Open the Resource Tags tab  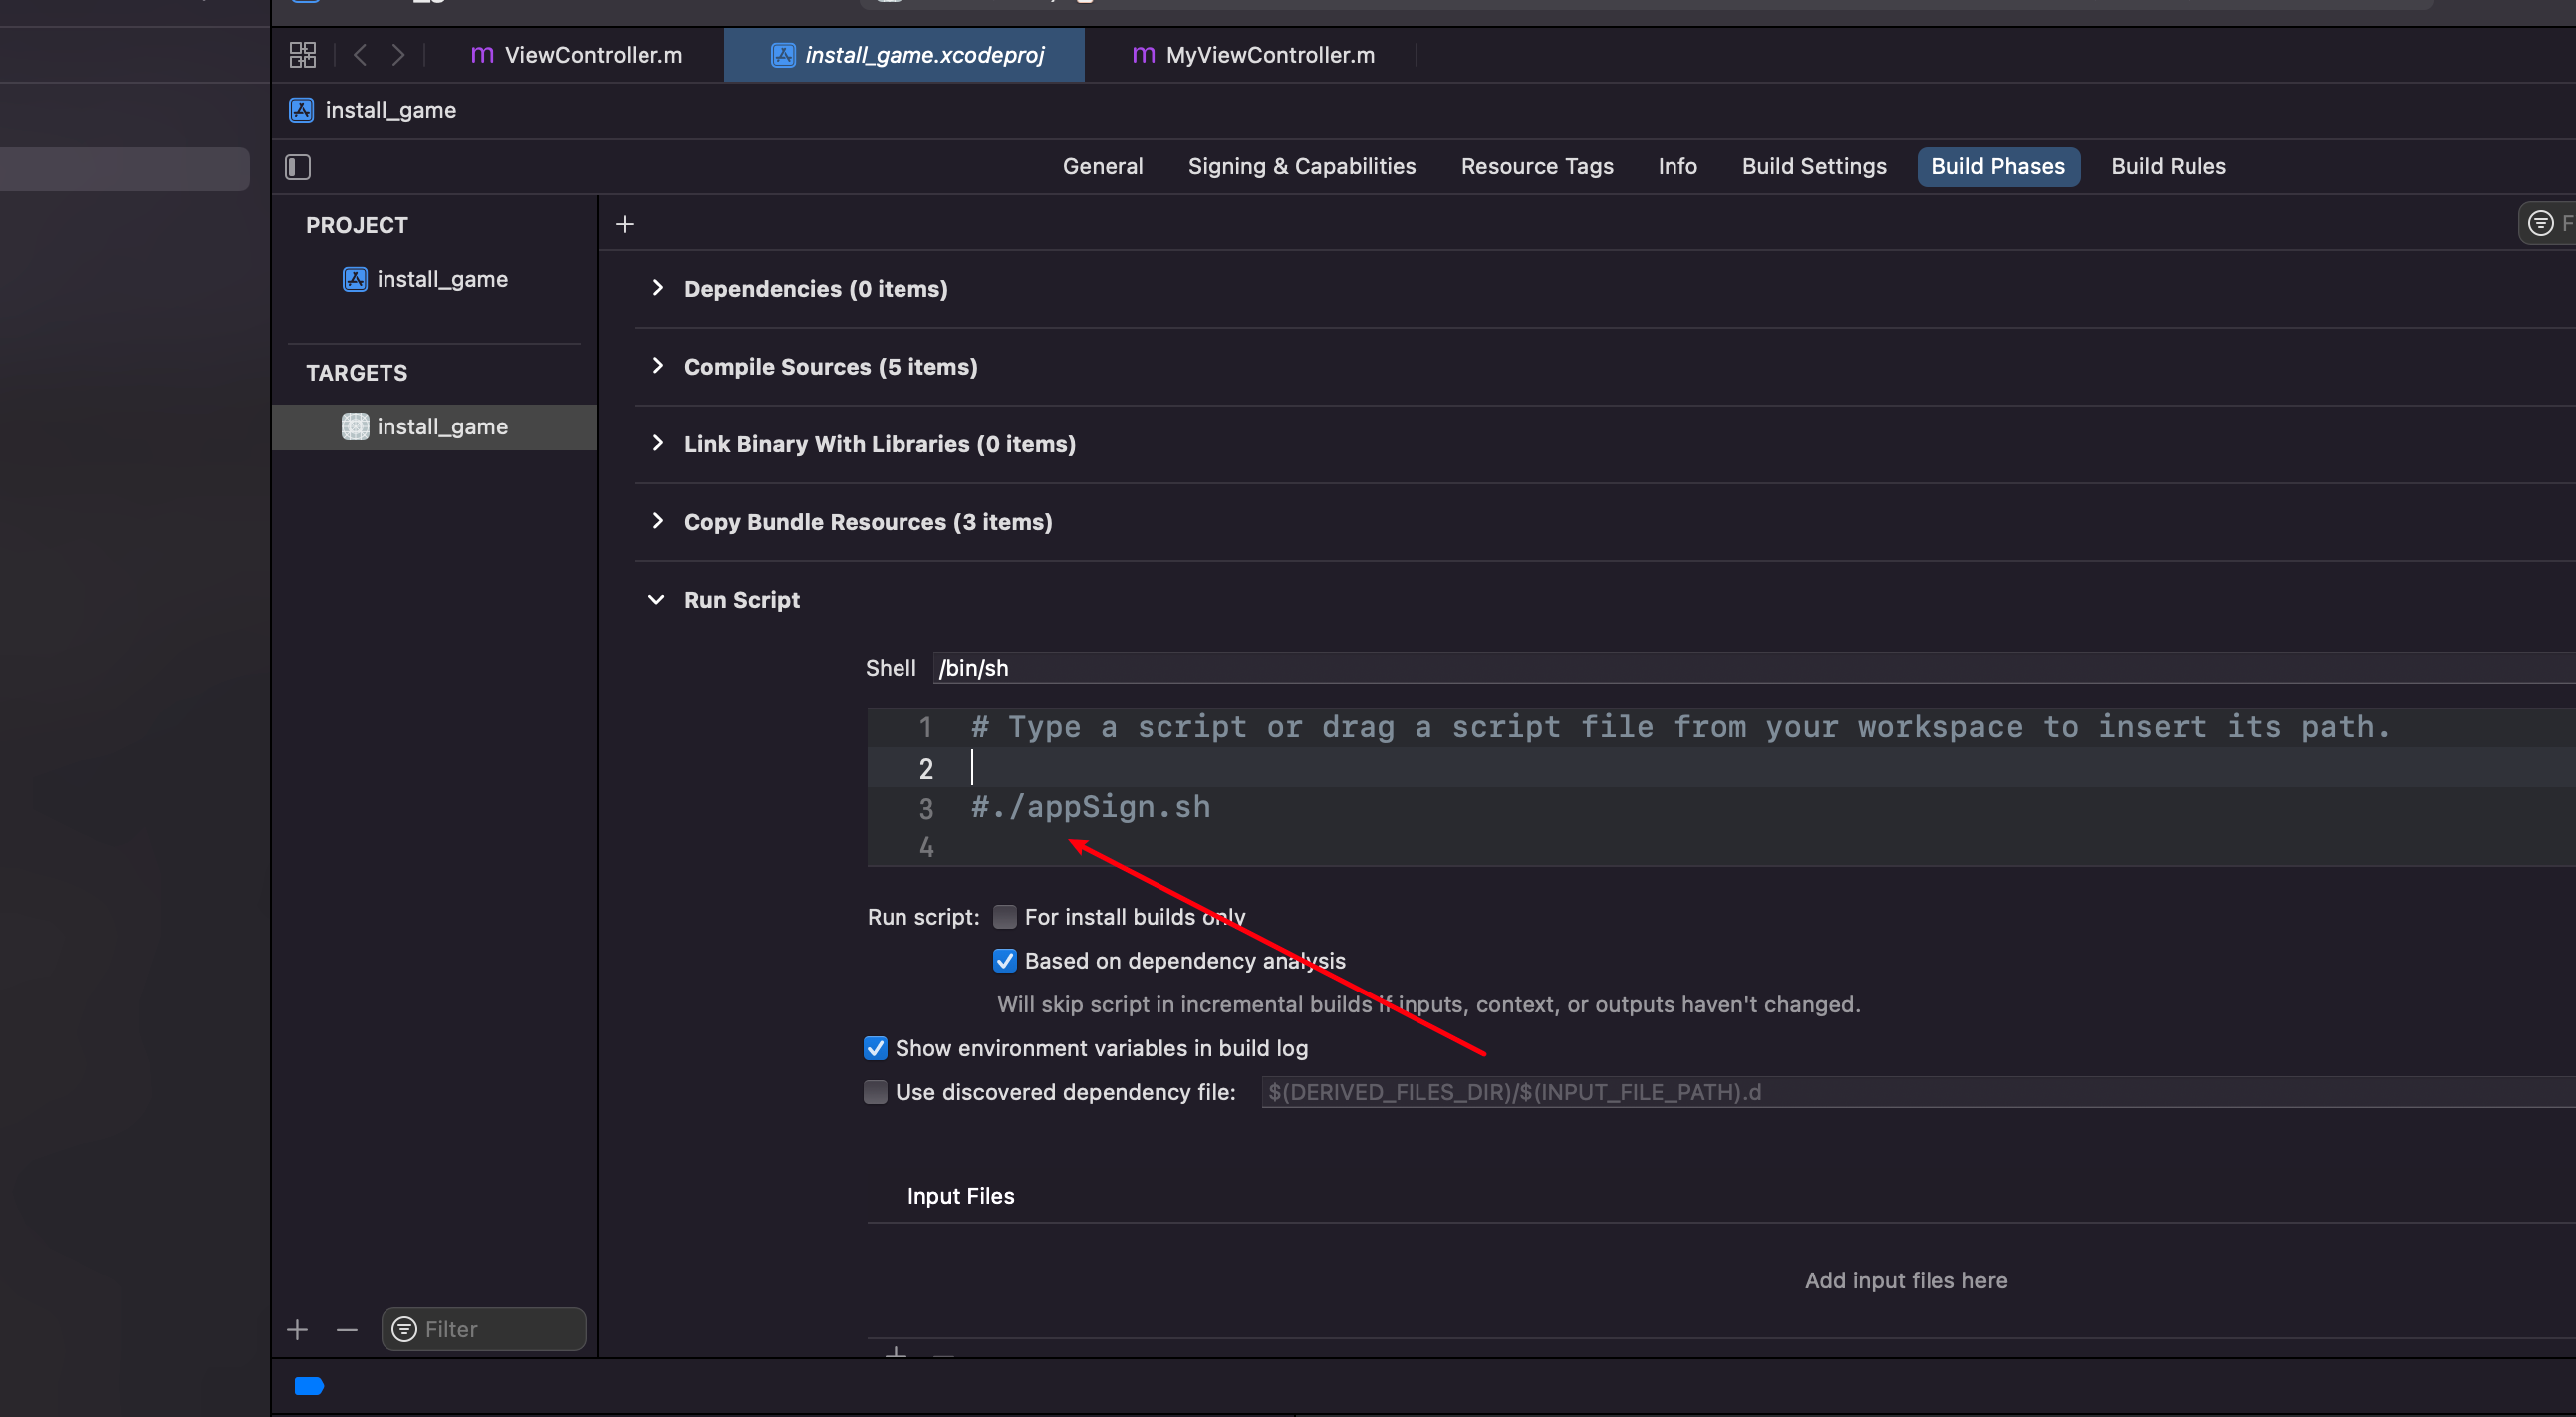(x=1537, y=167)
